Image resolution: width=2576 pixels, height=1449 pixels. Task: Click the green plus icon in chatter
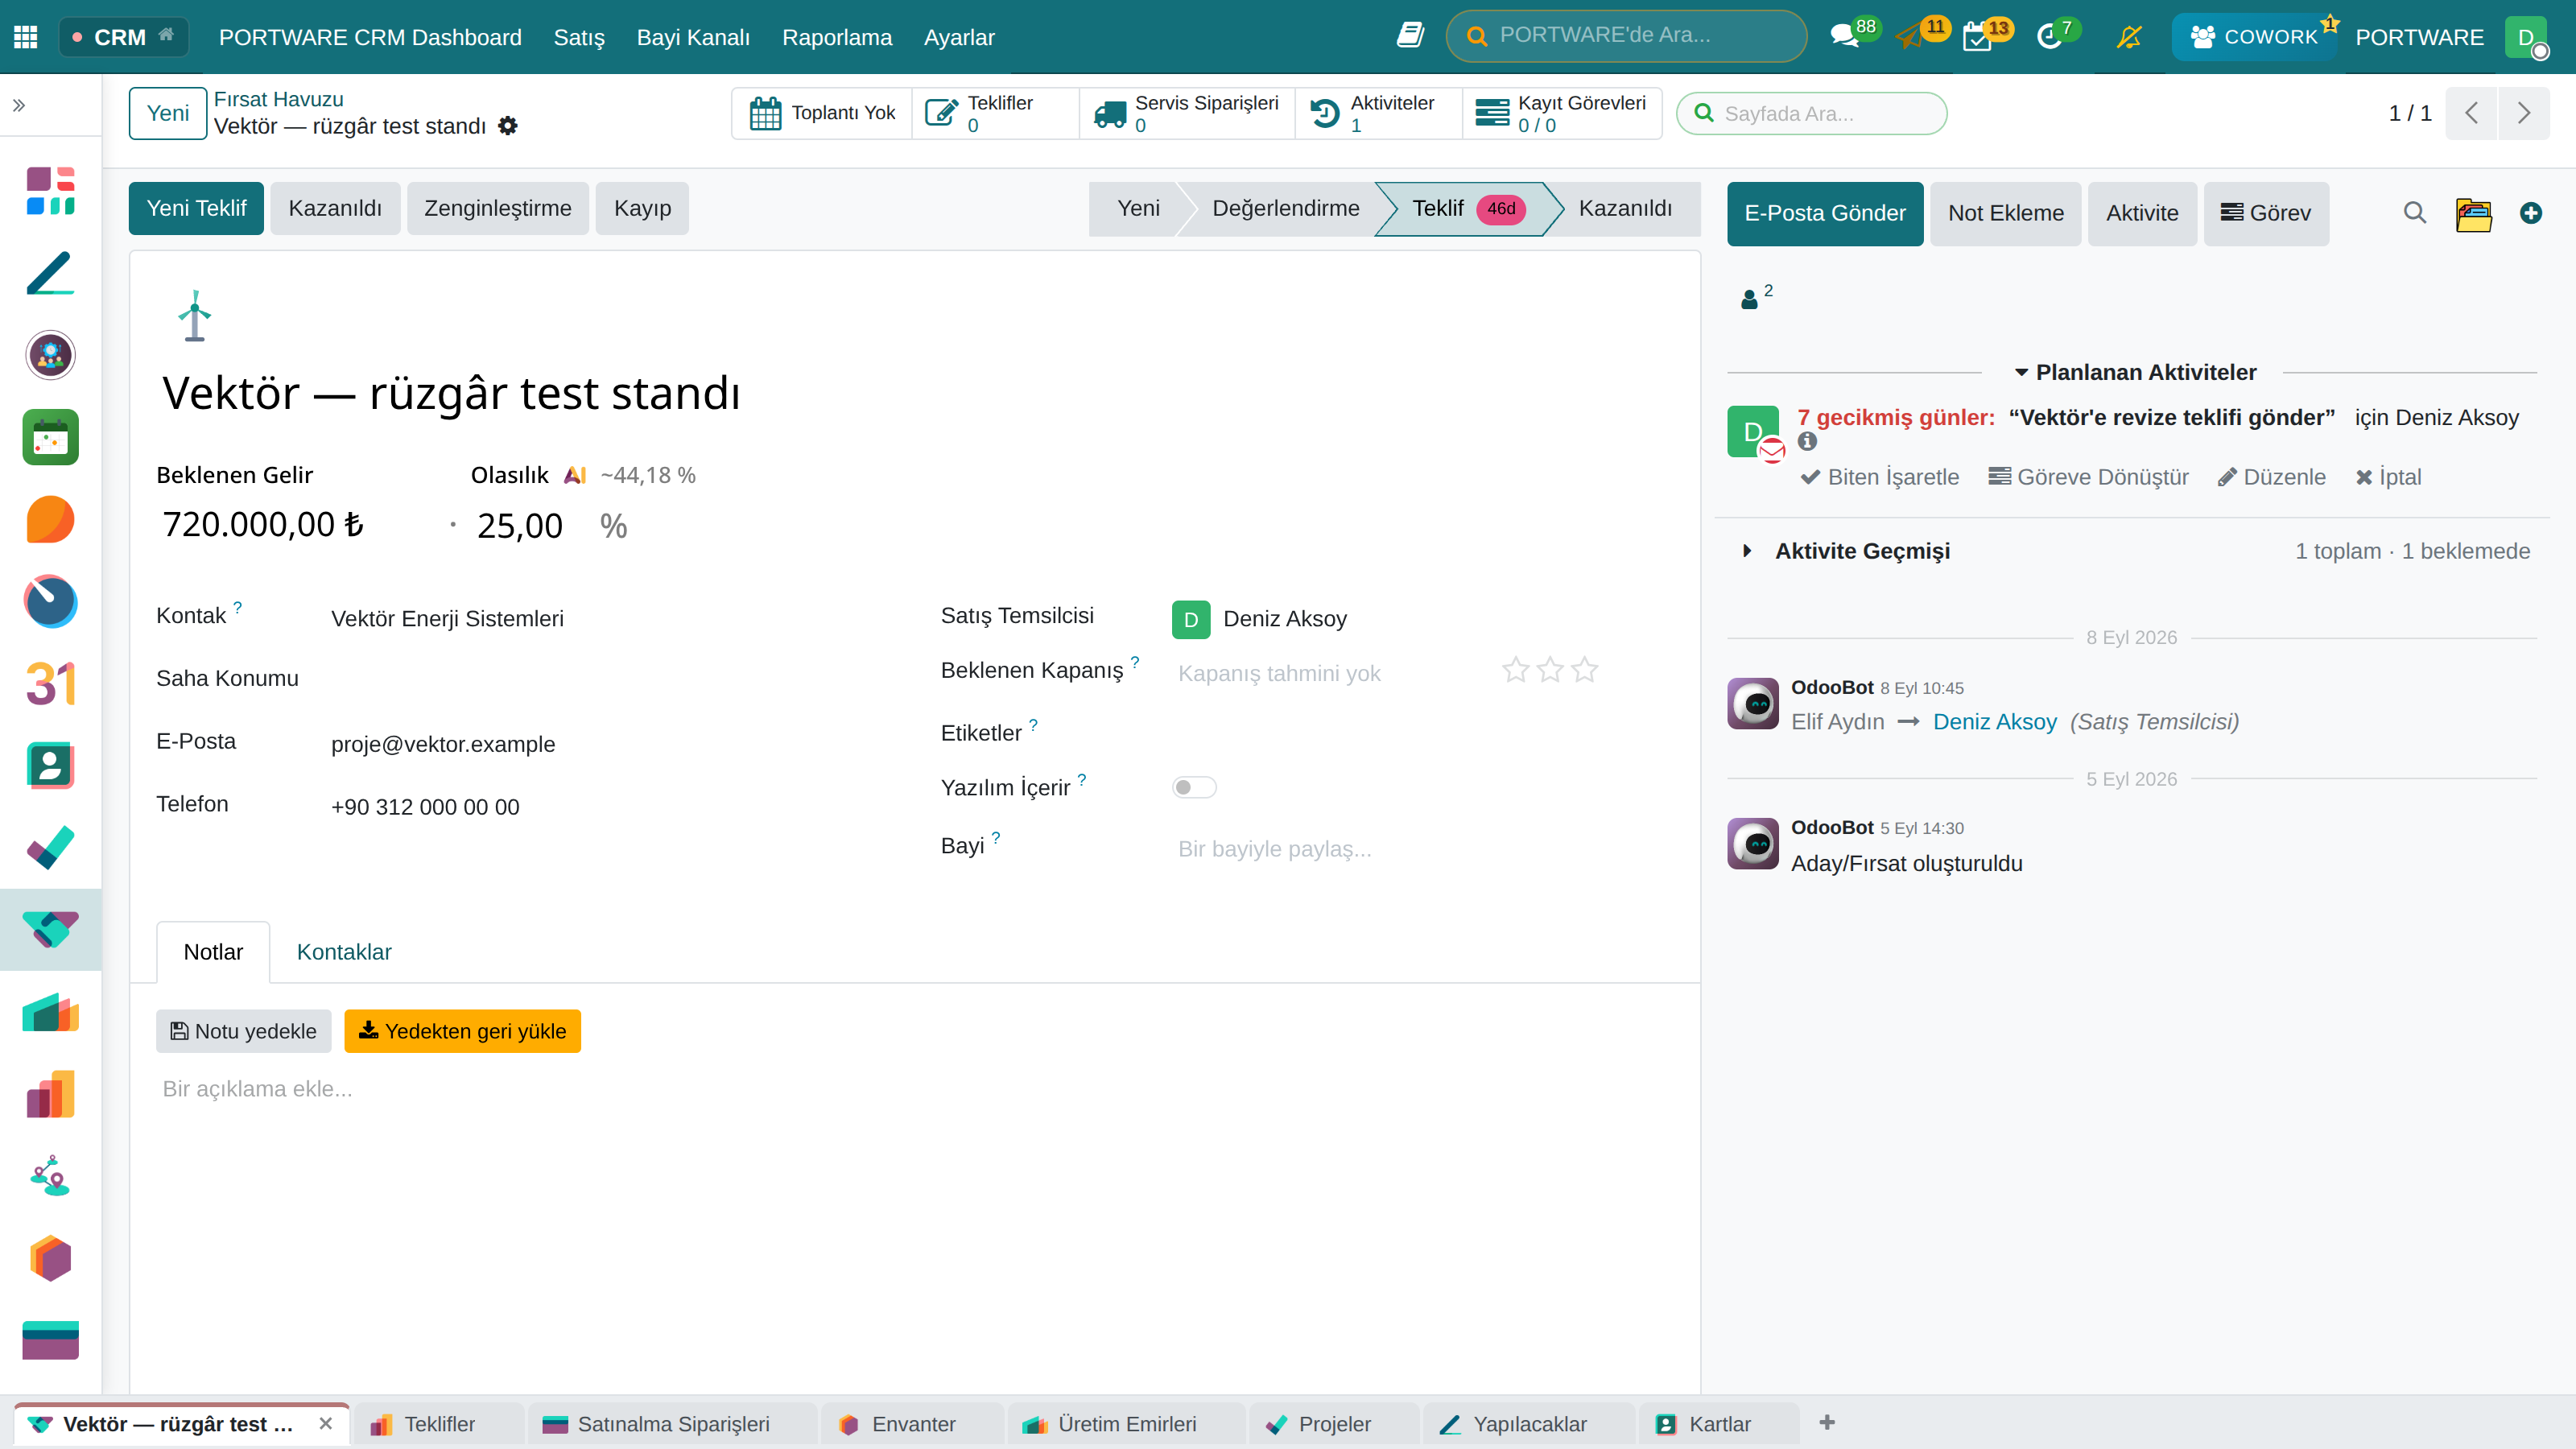coord(2530,213)
